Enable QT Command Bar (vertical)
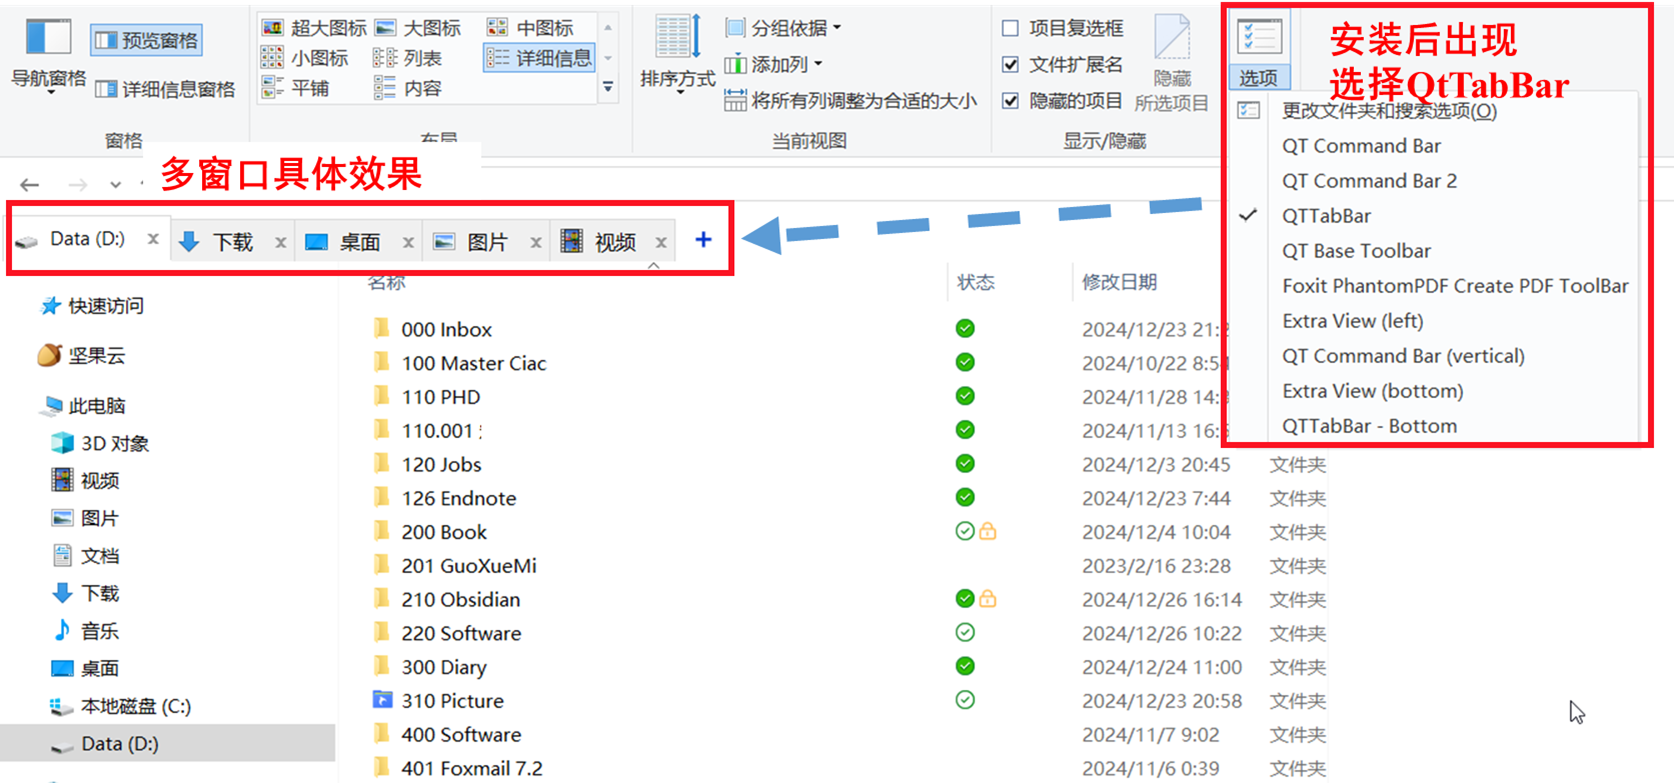Viewport: 1674px width, 783px height. coord(1403,356)
